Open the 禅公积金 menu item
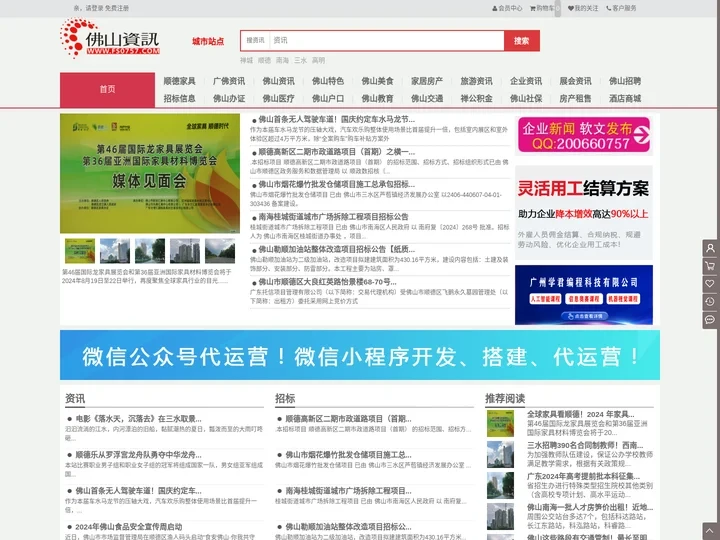 (477, 98)
